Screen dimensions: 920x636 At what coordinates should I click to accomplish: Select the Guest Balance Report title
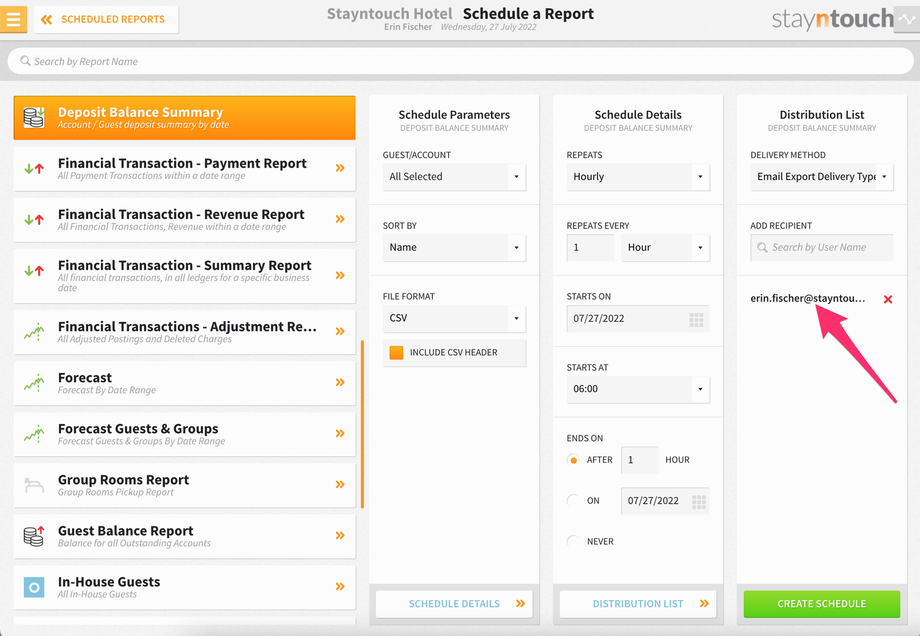[x=126, y=530]
